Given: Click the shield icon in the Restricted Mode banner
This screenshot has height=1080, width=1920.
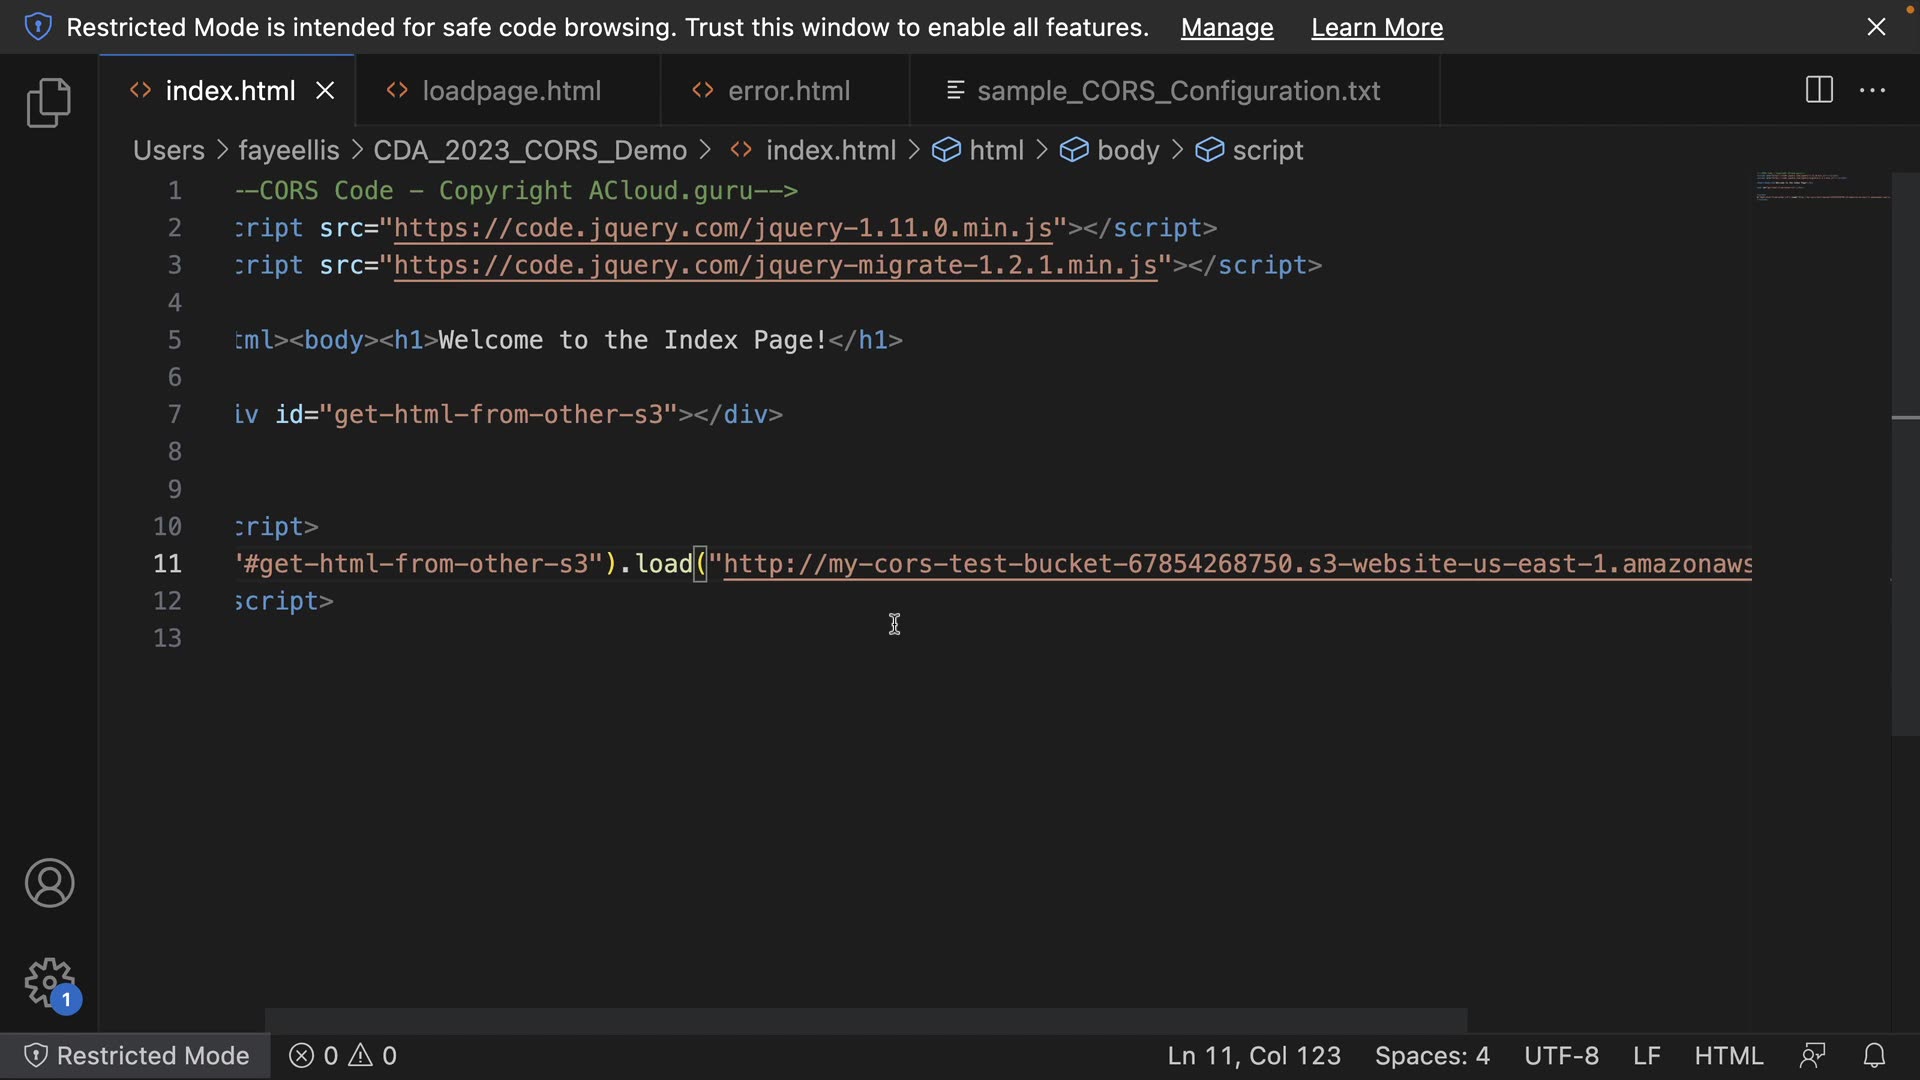Looking at the screenshot, I should coord(37,27).
